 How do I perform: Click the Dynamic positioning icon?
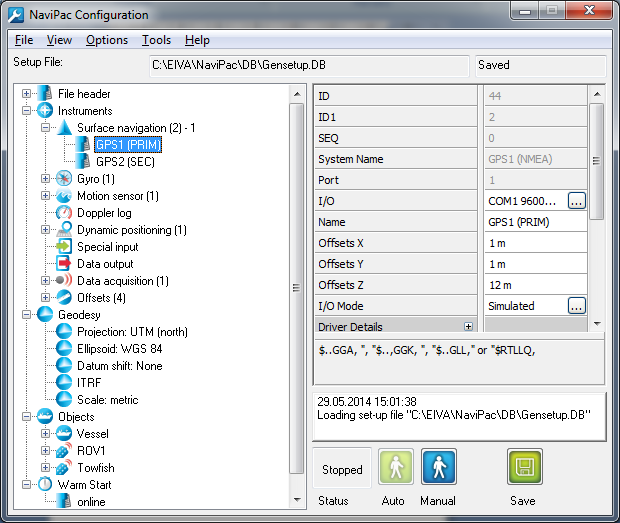64,230
